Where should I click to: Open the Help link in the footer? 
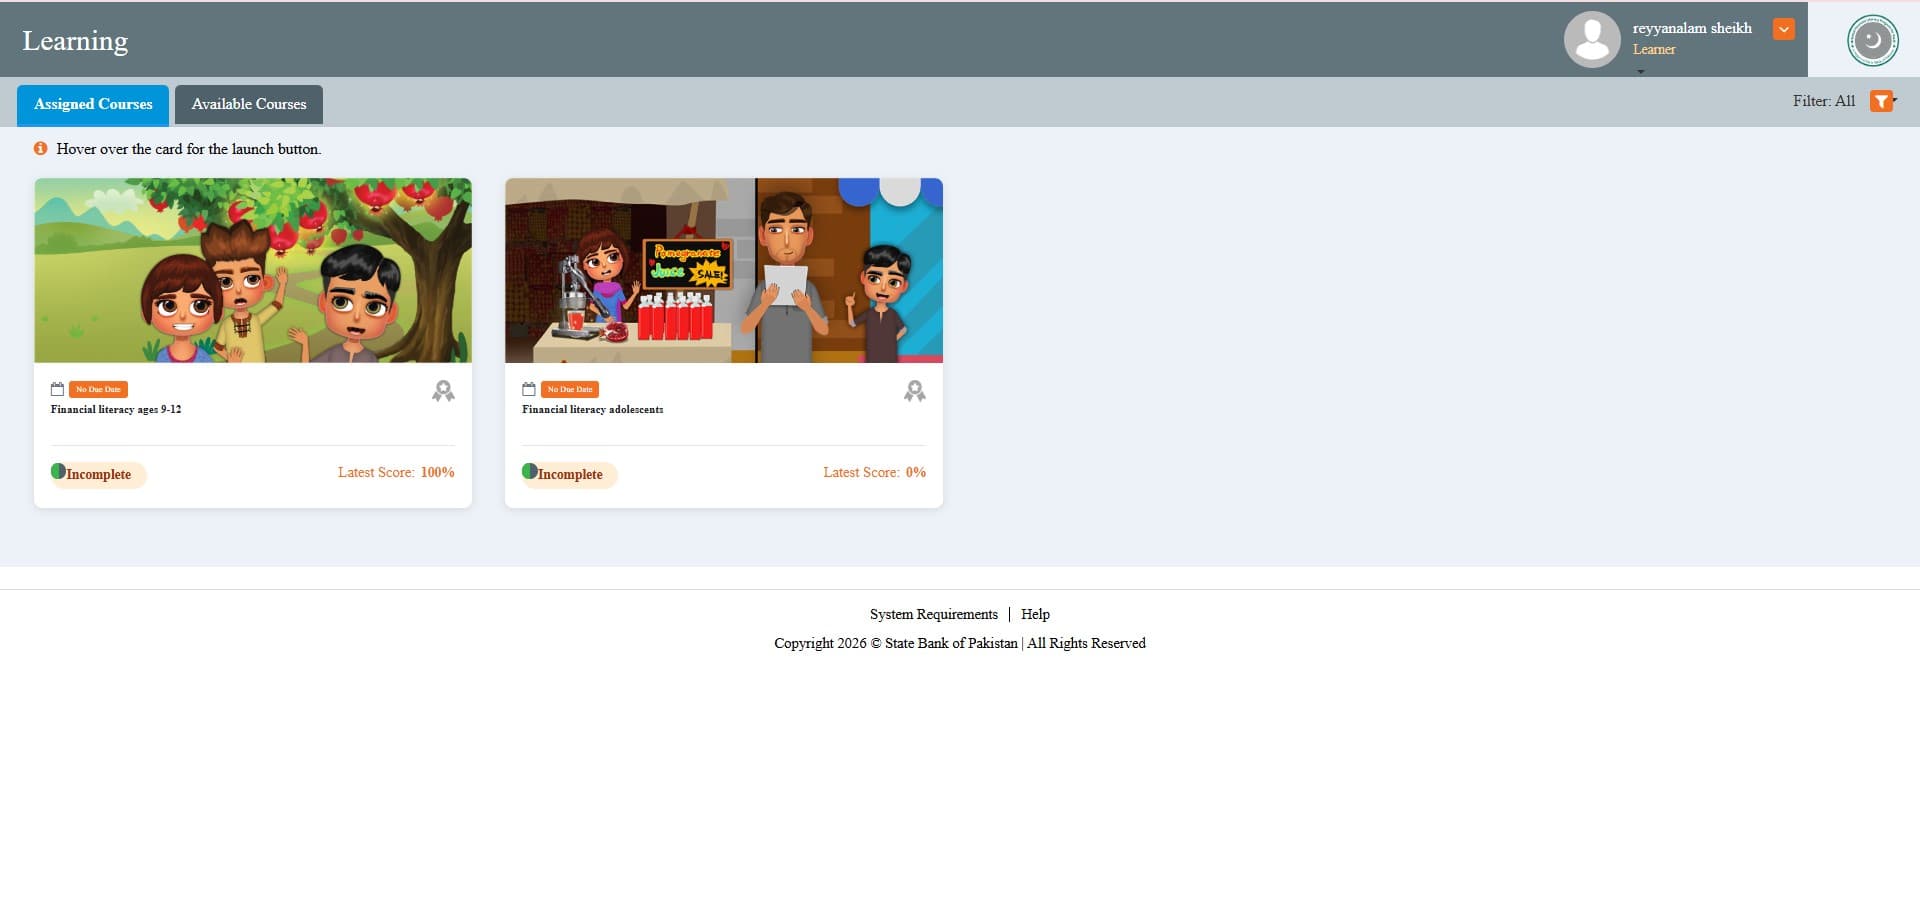coord(1035,613)
